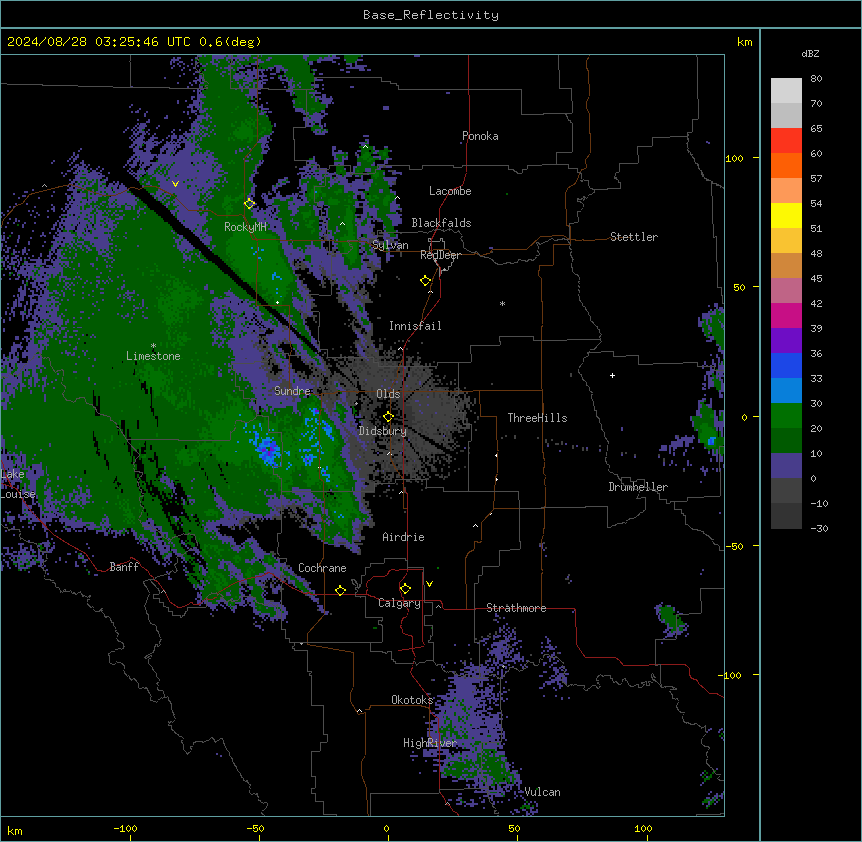This screenshot has width=862, height=842.
Task: Click the -50 tick label on bottom axis
Action: (255, 828)
